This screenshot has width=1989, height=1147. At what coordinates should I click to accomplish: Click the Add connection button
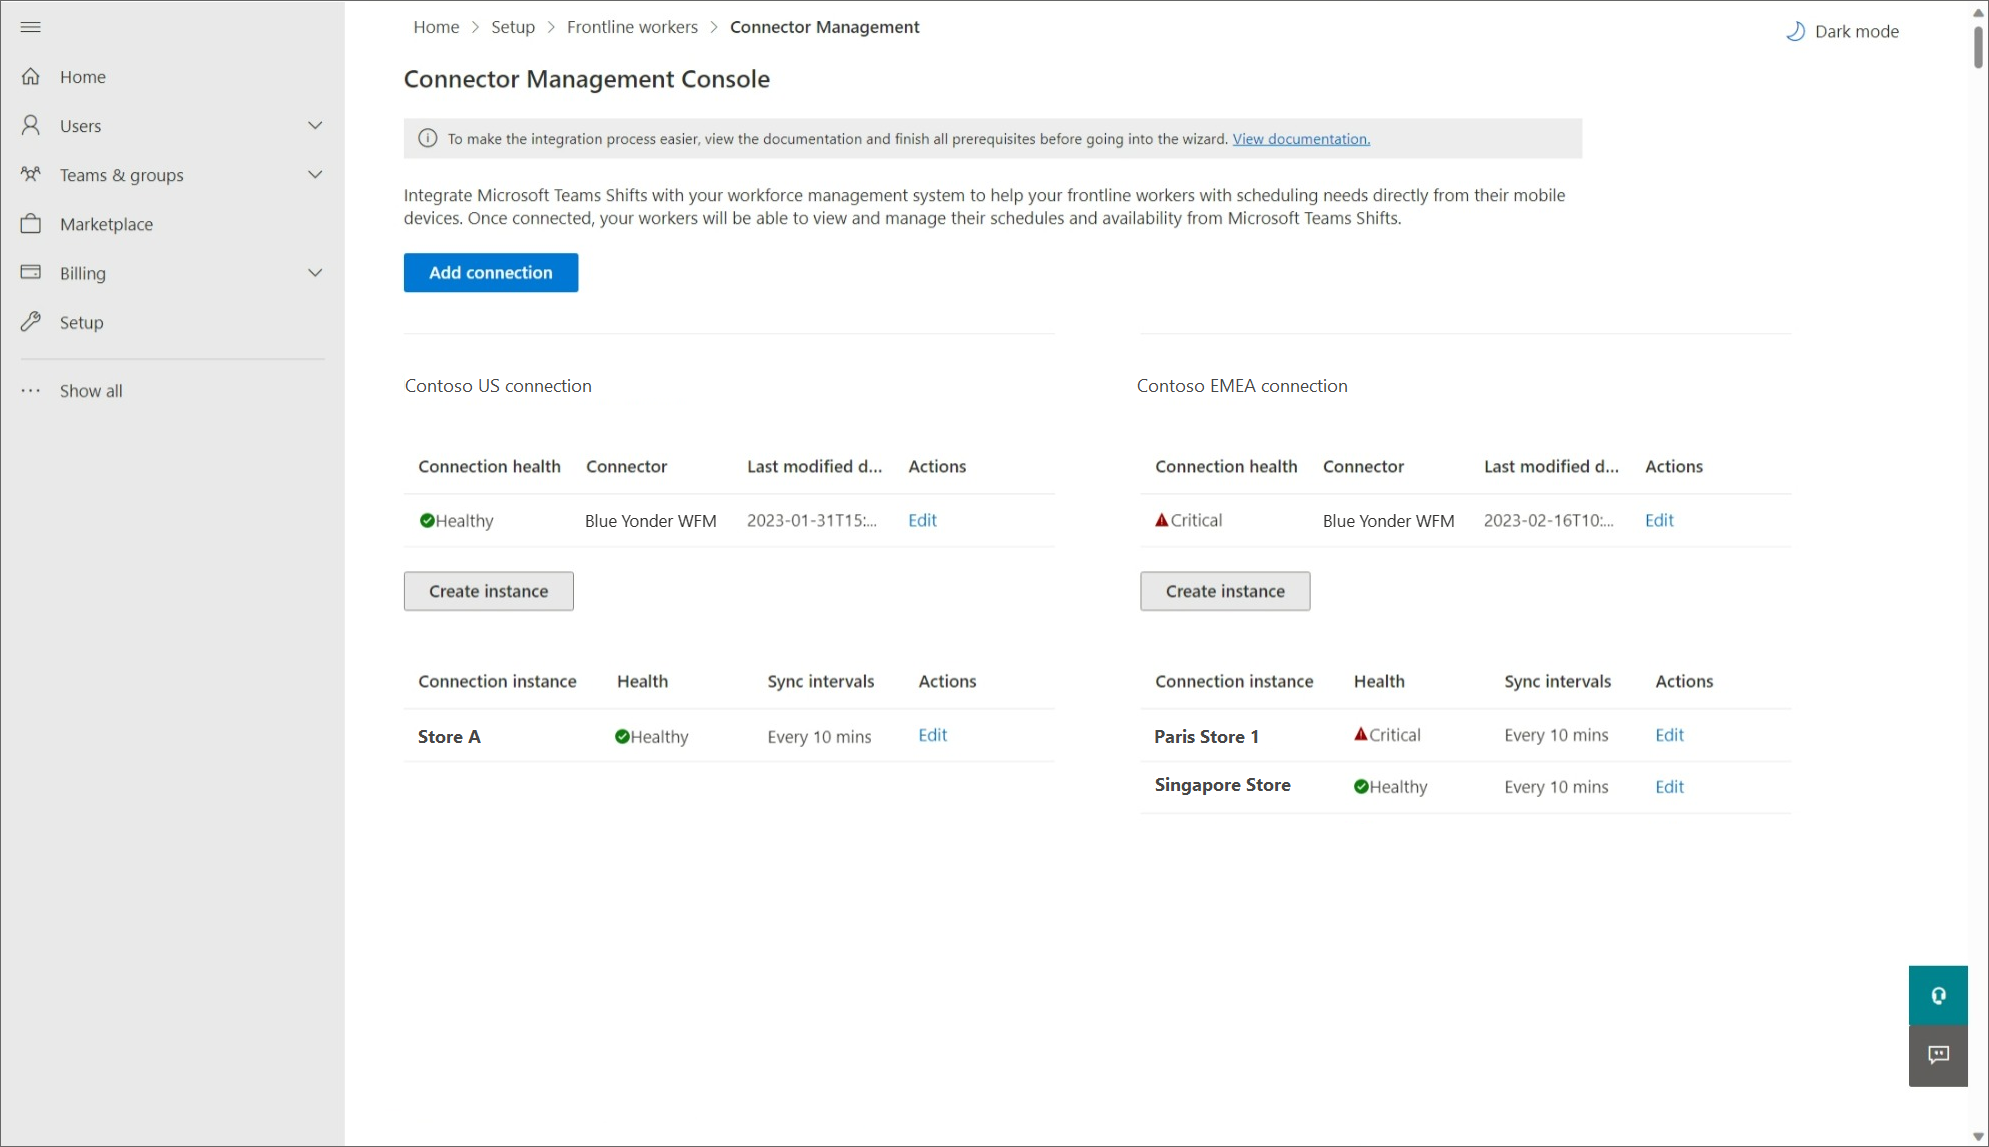pyautogui.click(x=490, y=273)
